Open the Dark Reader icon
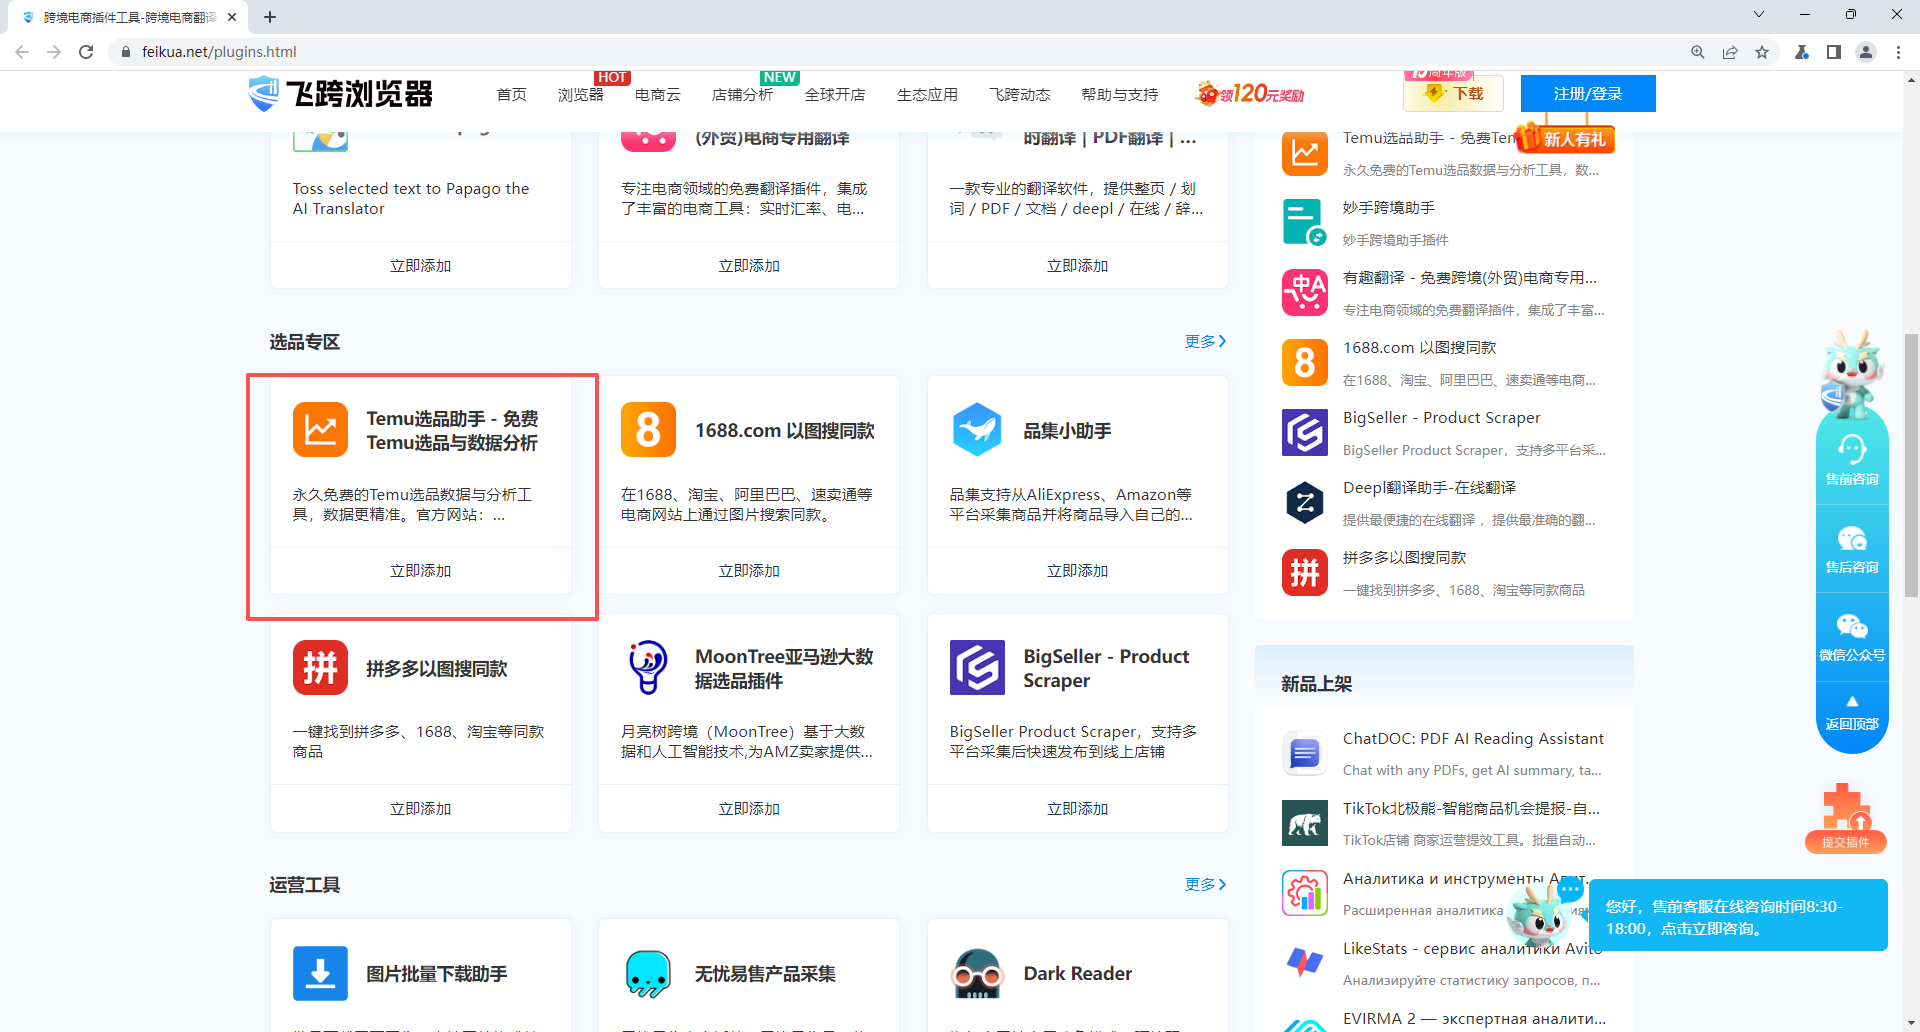Image resolution: width=1920 pixels, height=1032 pixels. click(x=977, y=973)
